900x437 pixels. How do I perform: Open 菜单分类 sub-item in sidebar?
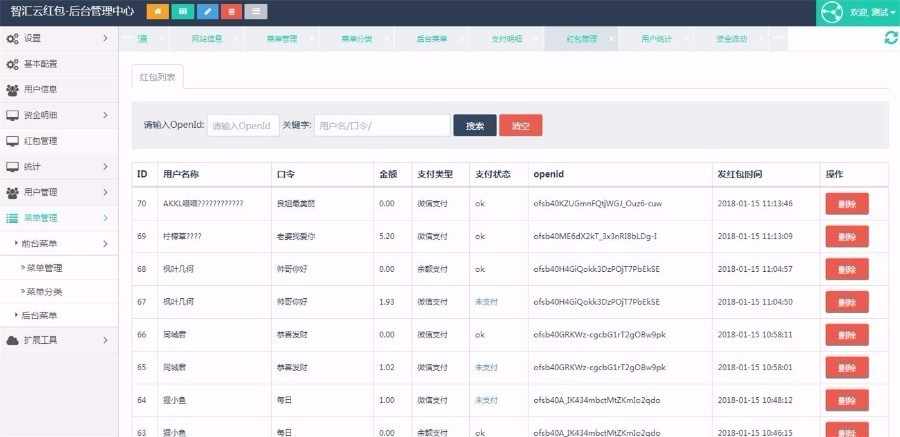pyautogui.click(x=44, y=292)
